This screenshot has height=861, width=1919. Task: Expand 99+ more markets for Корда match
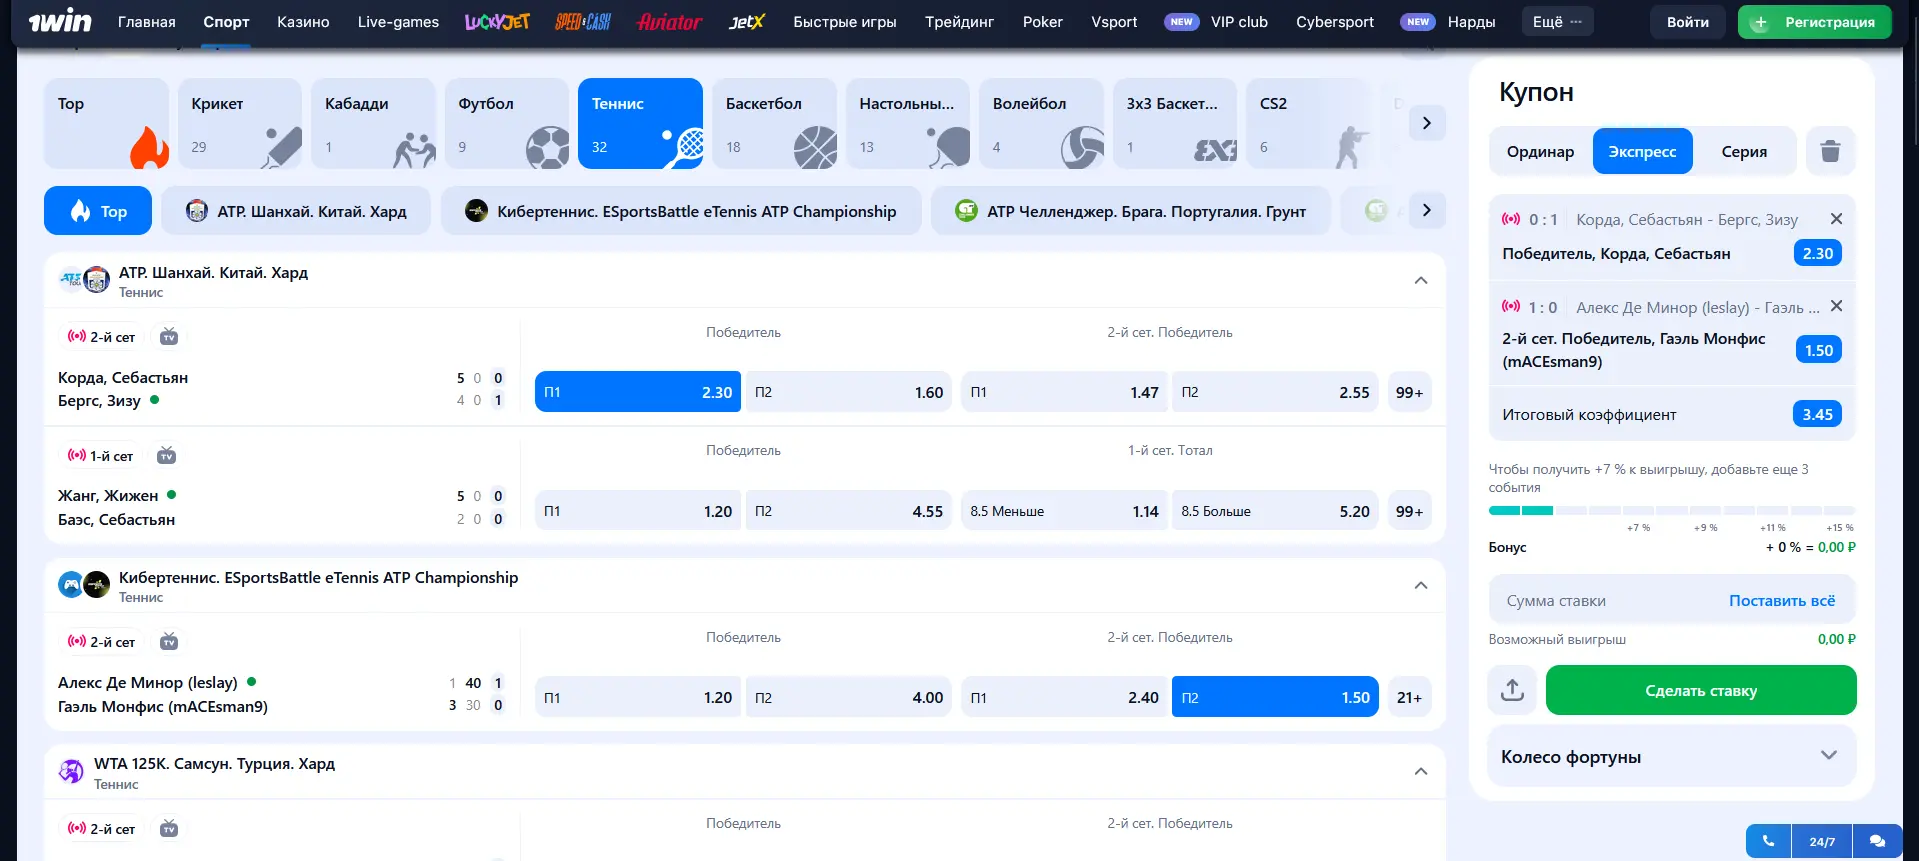point(1409,392)
